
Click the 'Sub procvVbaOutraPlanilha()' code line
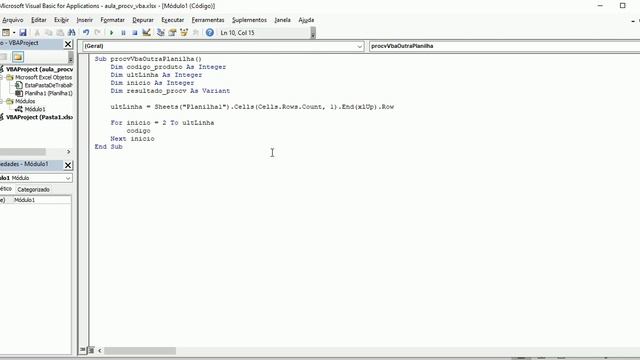pos(148,59)
